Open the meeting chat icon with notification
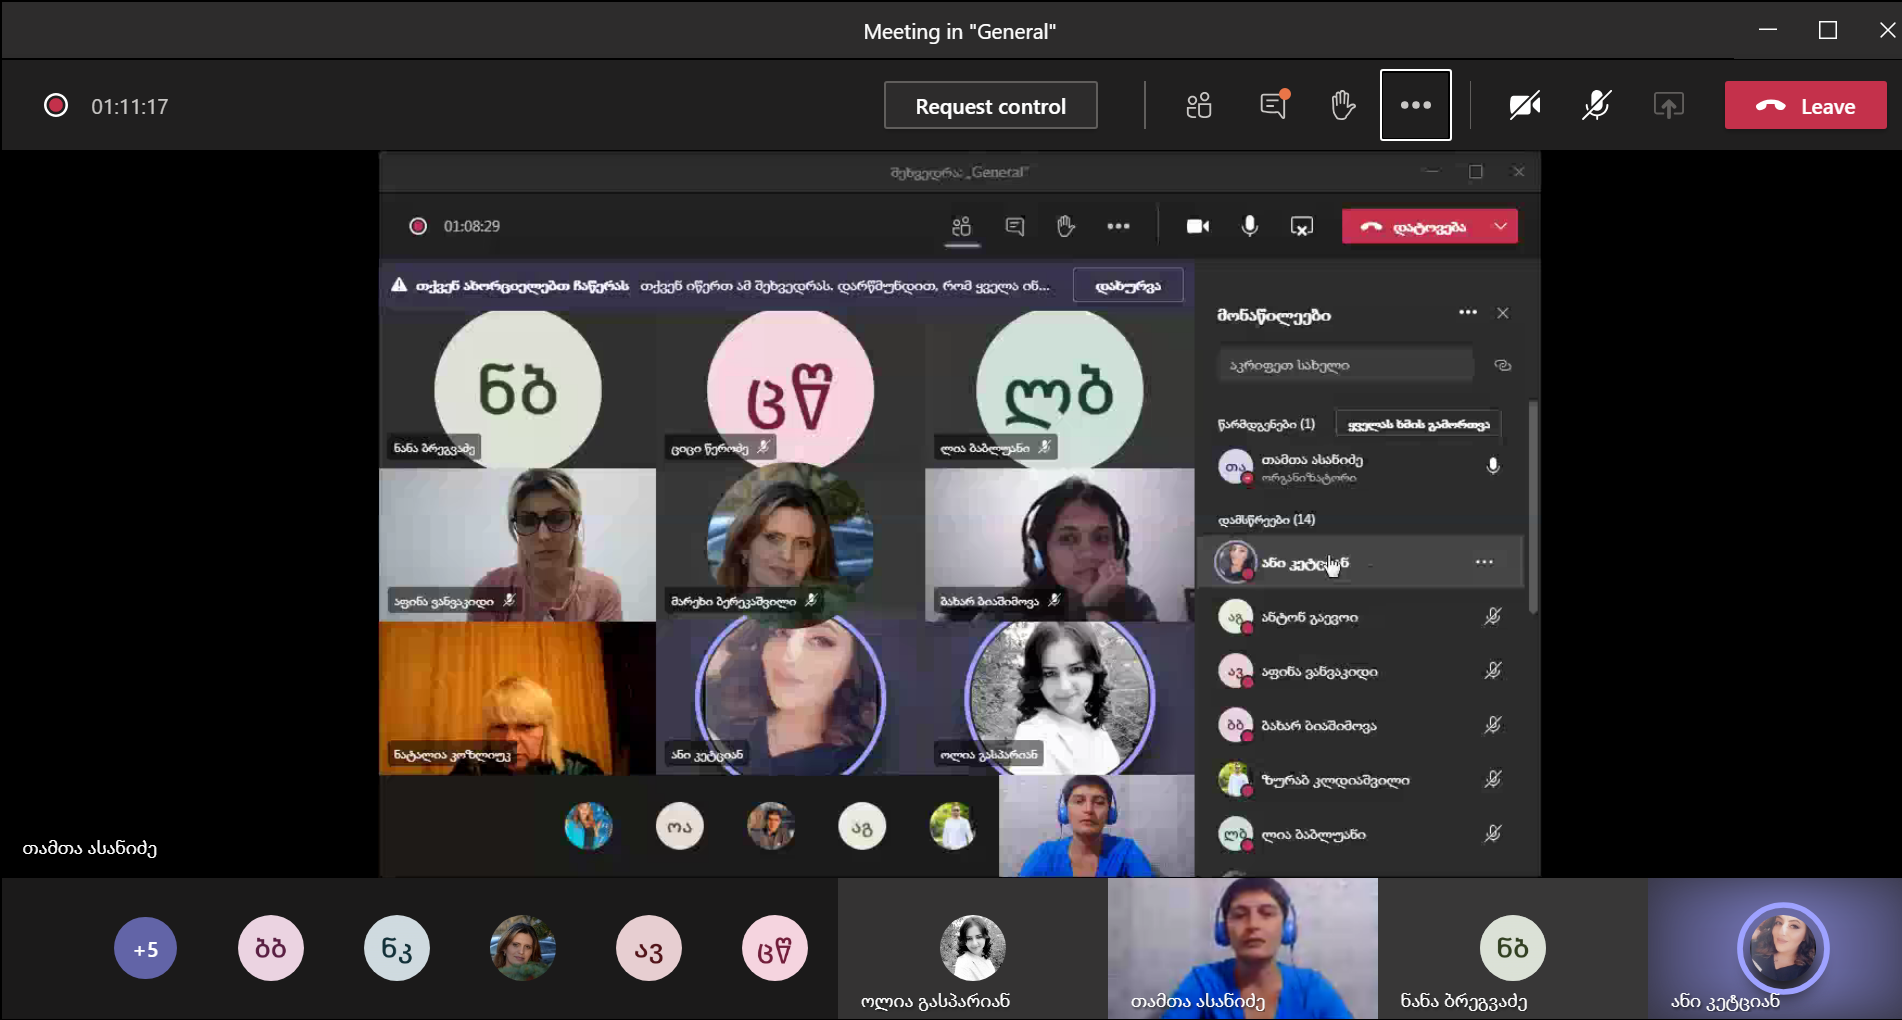The height and width of the screenshot is (1020, 1902). point(1274,105)
